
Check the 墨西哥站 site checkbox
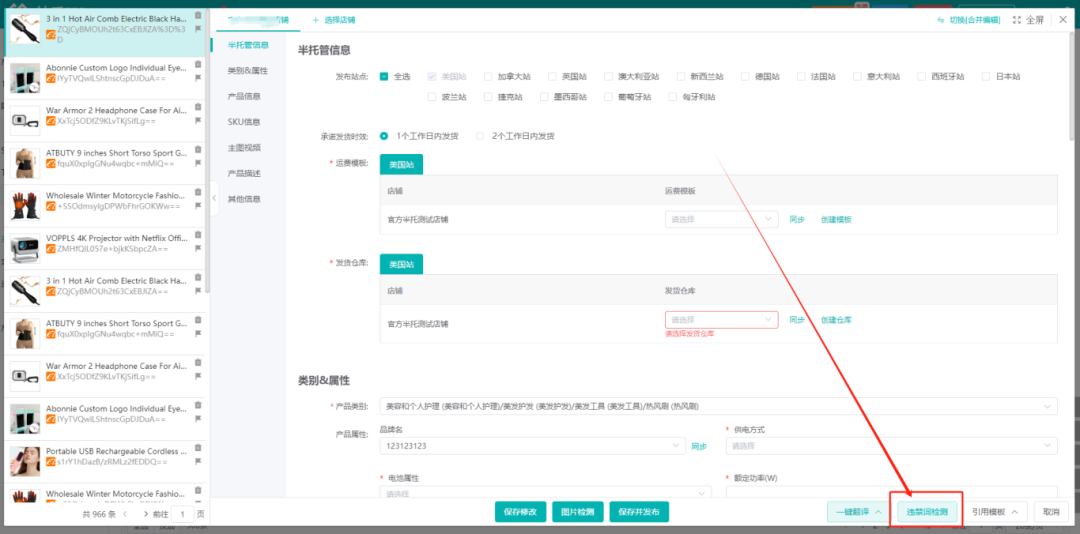click(545, 97)
